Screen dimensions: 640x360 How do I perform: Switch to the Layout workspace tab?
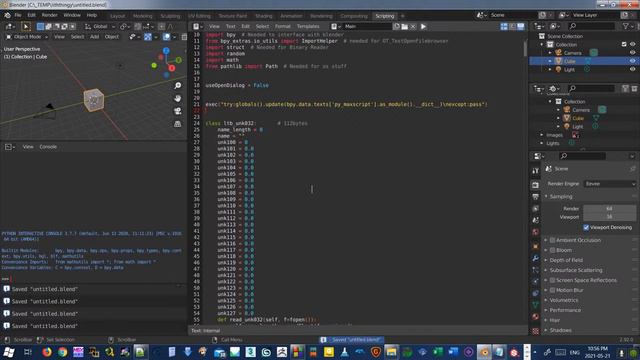118,16
